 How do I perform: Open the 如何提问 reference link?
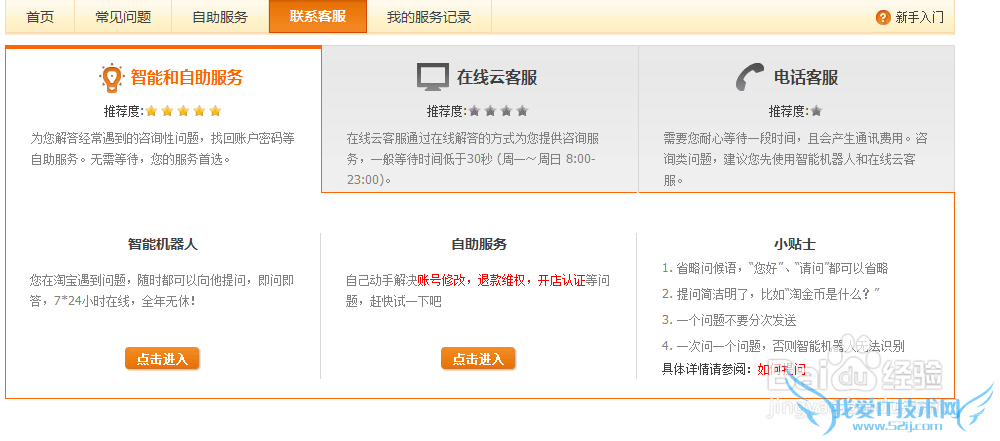781,370
